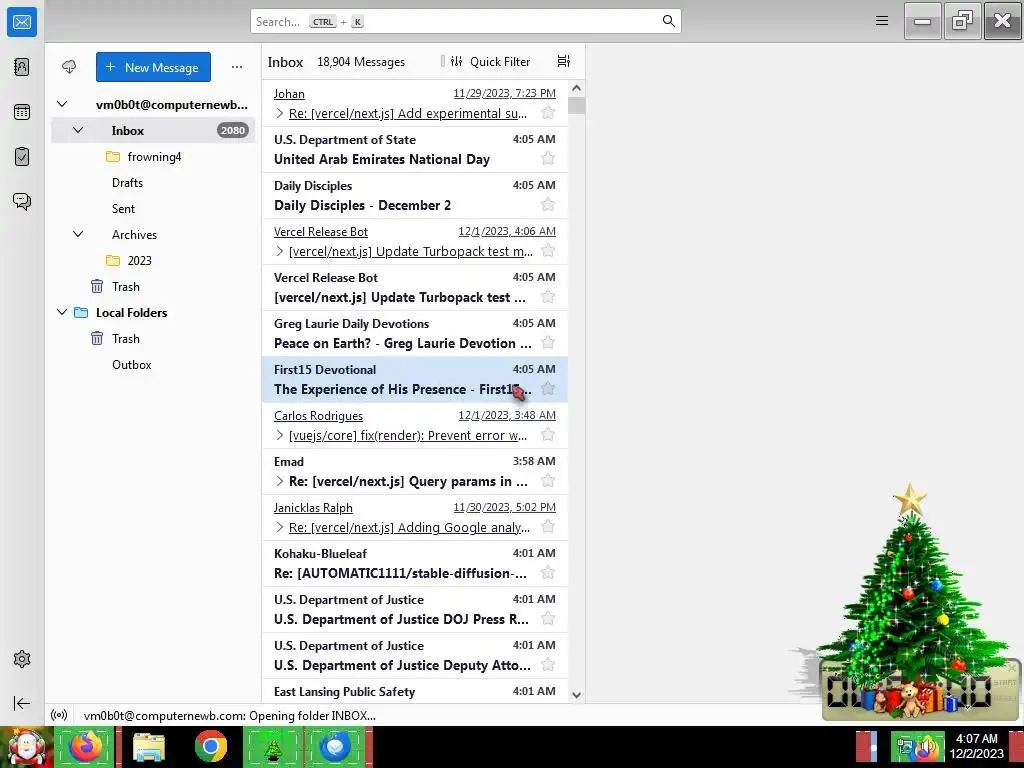The width and height of the screenshot is (1024, 768).
Task: Click the Thunderbird taskbar icon
Action: [335, 746]
